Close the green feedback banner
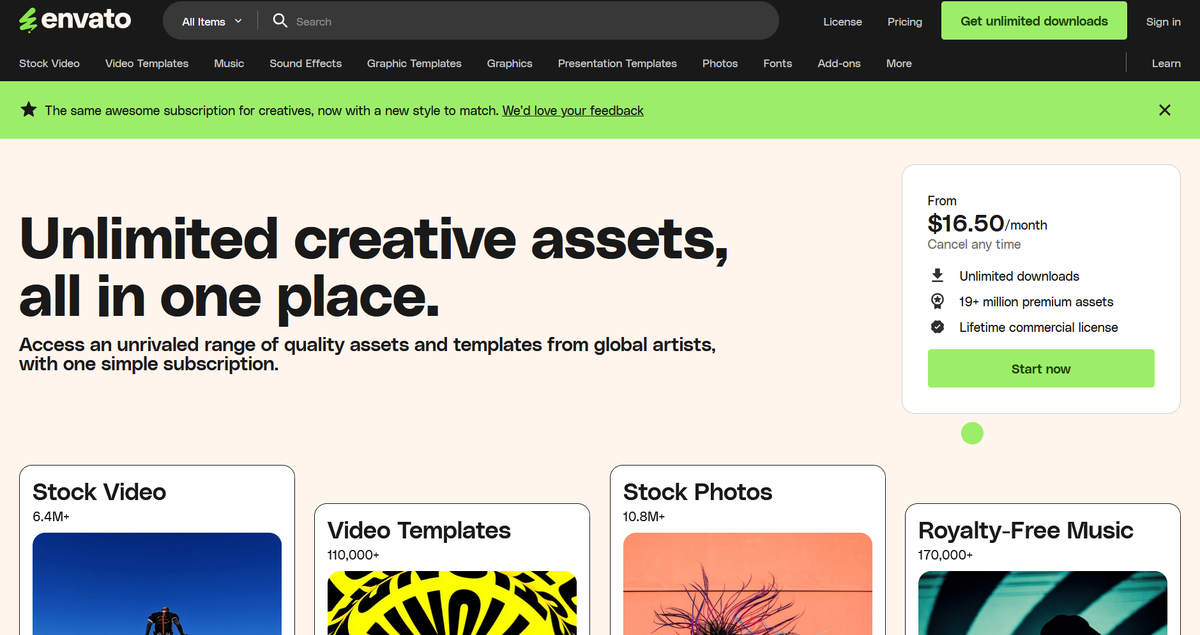The width and height of the screenshot is (1200, 635). point(1164,110)
